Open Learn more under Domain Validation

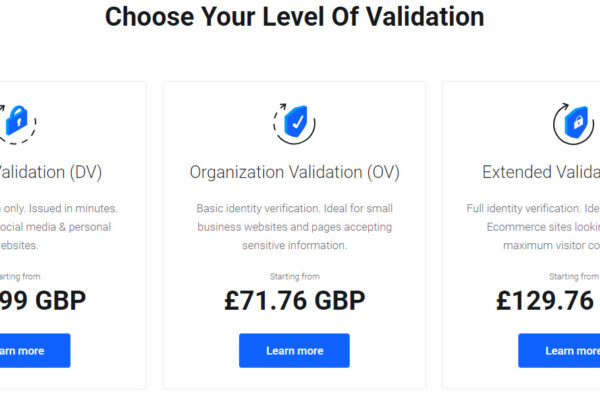(x=35, y=351)
